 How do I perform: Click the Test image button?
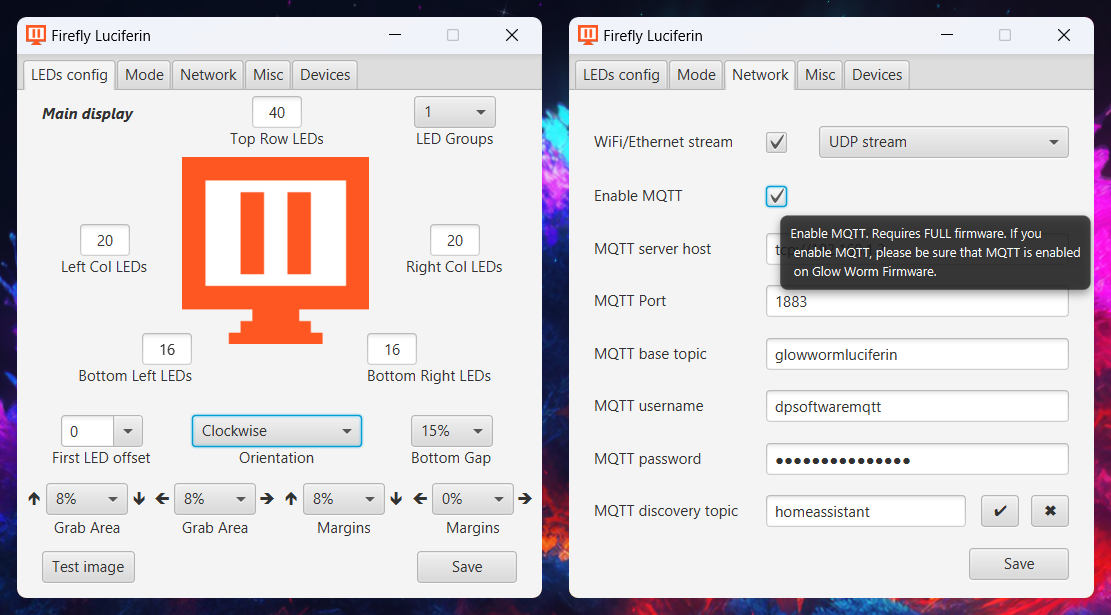click(x=88, y=567)
